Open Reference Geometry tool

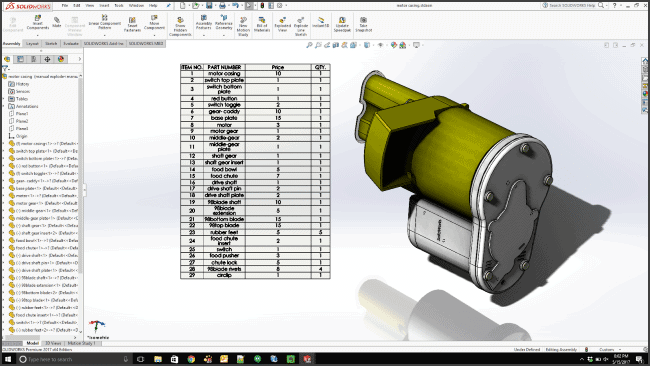point(224,22)
